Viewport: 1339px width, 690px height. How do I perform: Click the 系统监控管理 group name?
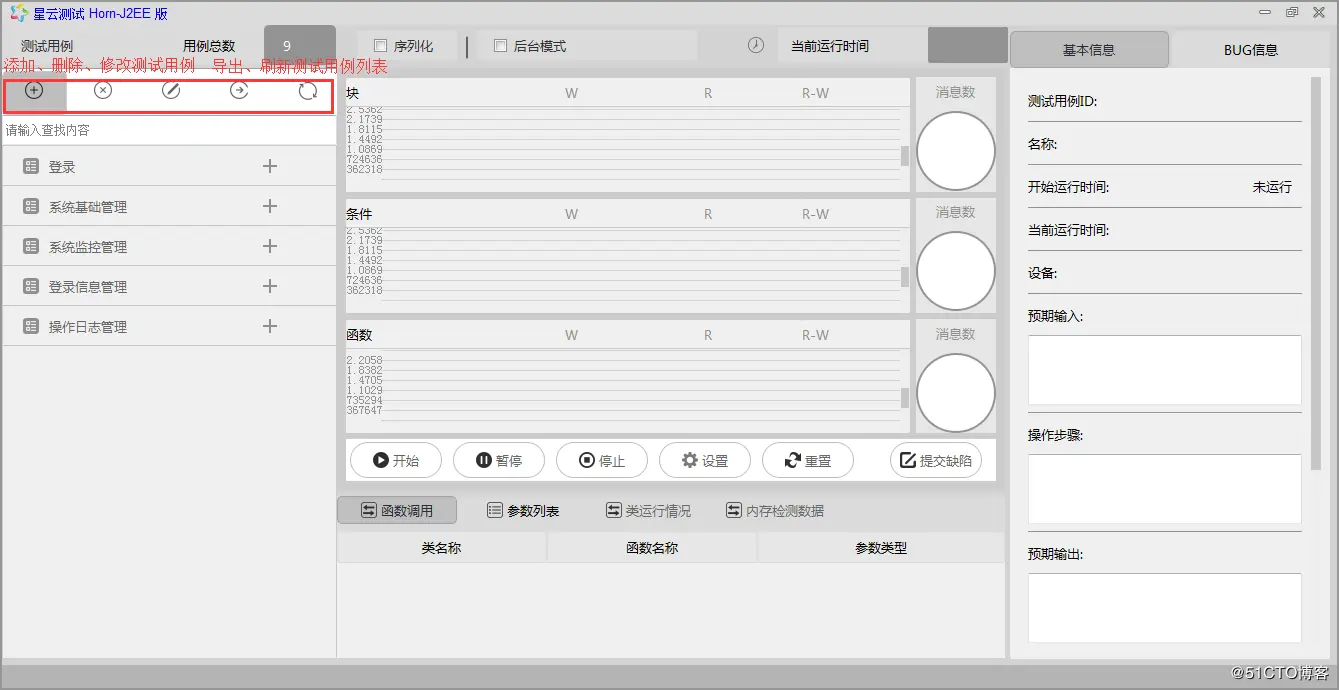click(x=88, y=247)
